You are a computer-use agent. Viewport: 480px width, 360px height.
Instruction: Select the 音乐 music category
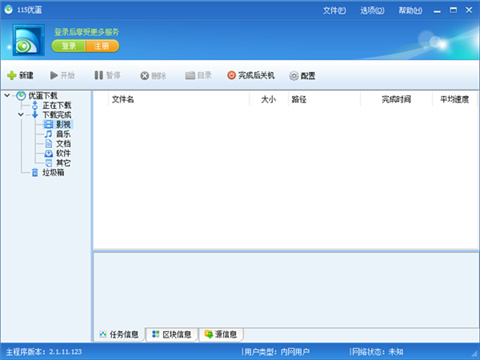63,134
